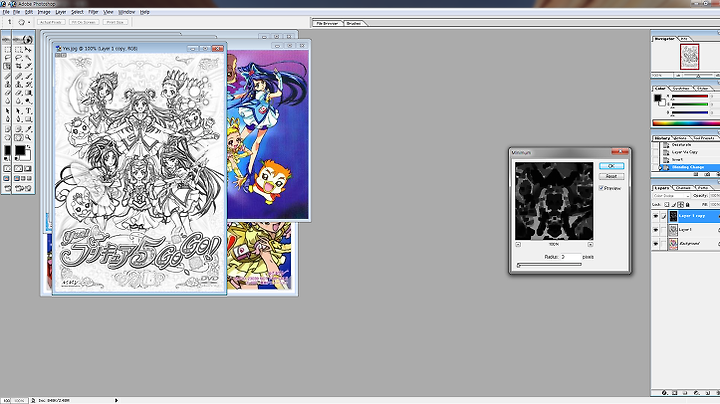Click Lock position icon in Layers panel

coord(681,204)
